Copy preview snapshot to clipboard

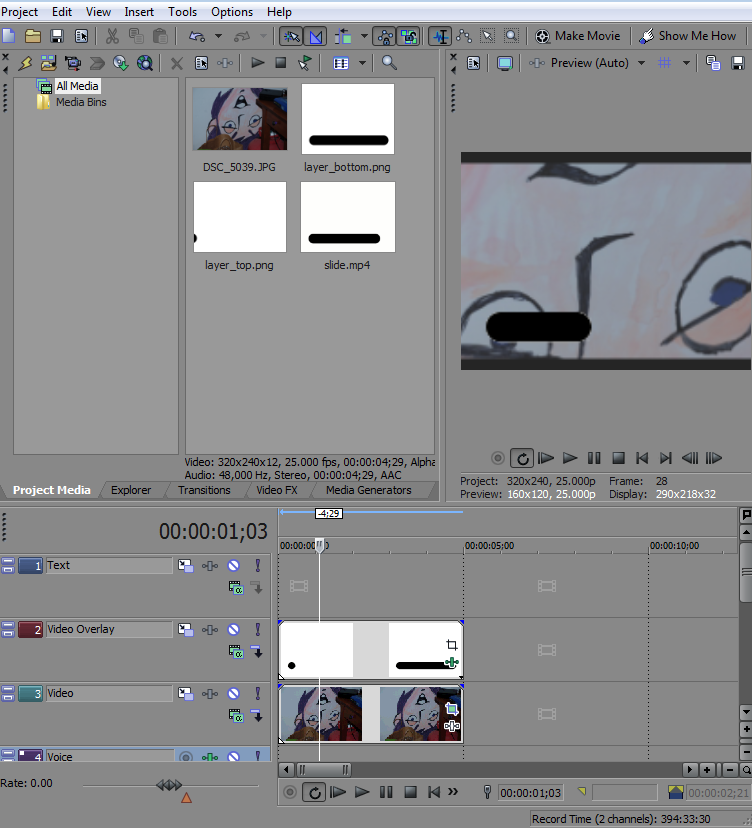coord(713,63)
